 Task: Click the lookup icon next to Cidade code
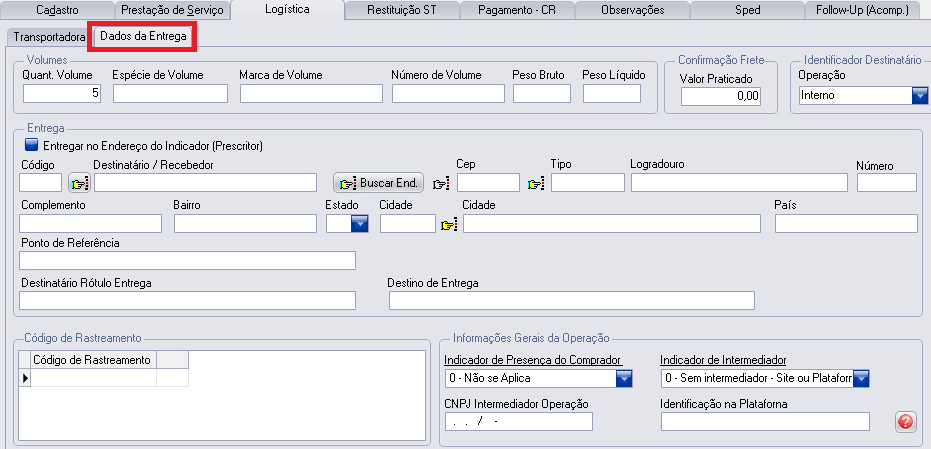click(448, 224)
